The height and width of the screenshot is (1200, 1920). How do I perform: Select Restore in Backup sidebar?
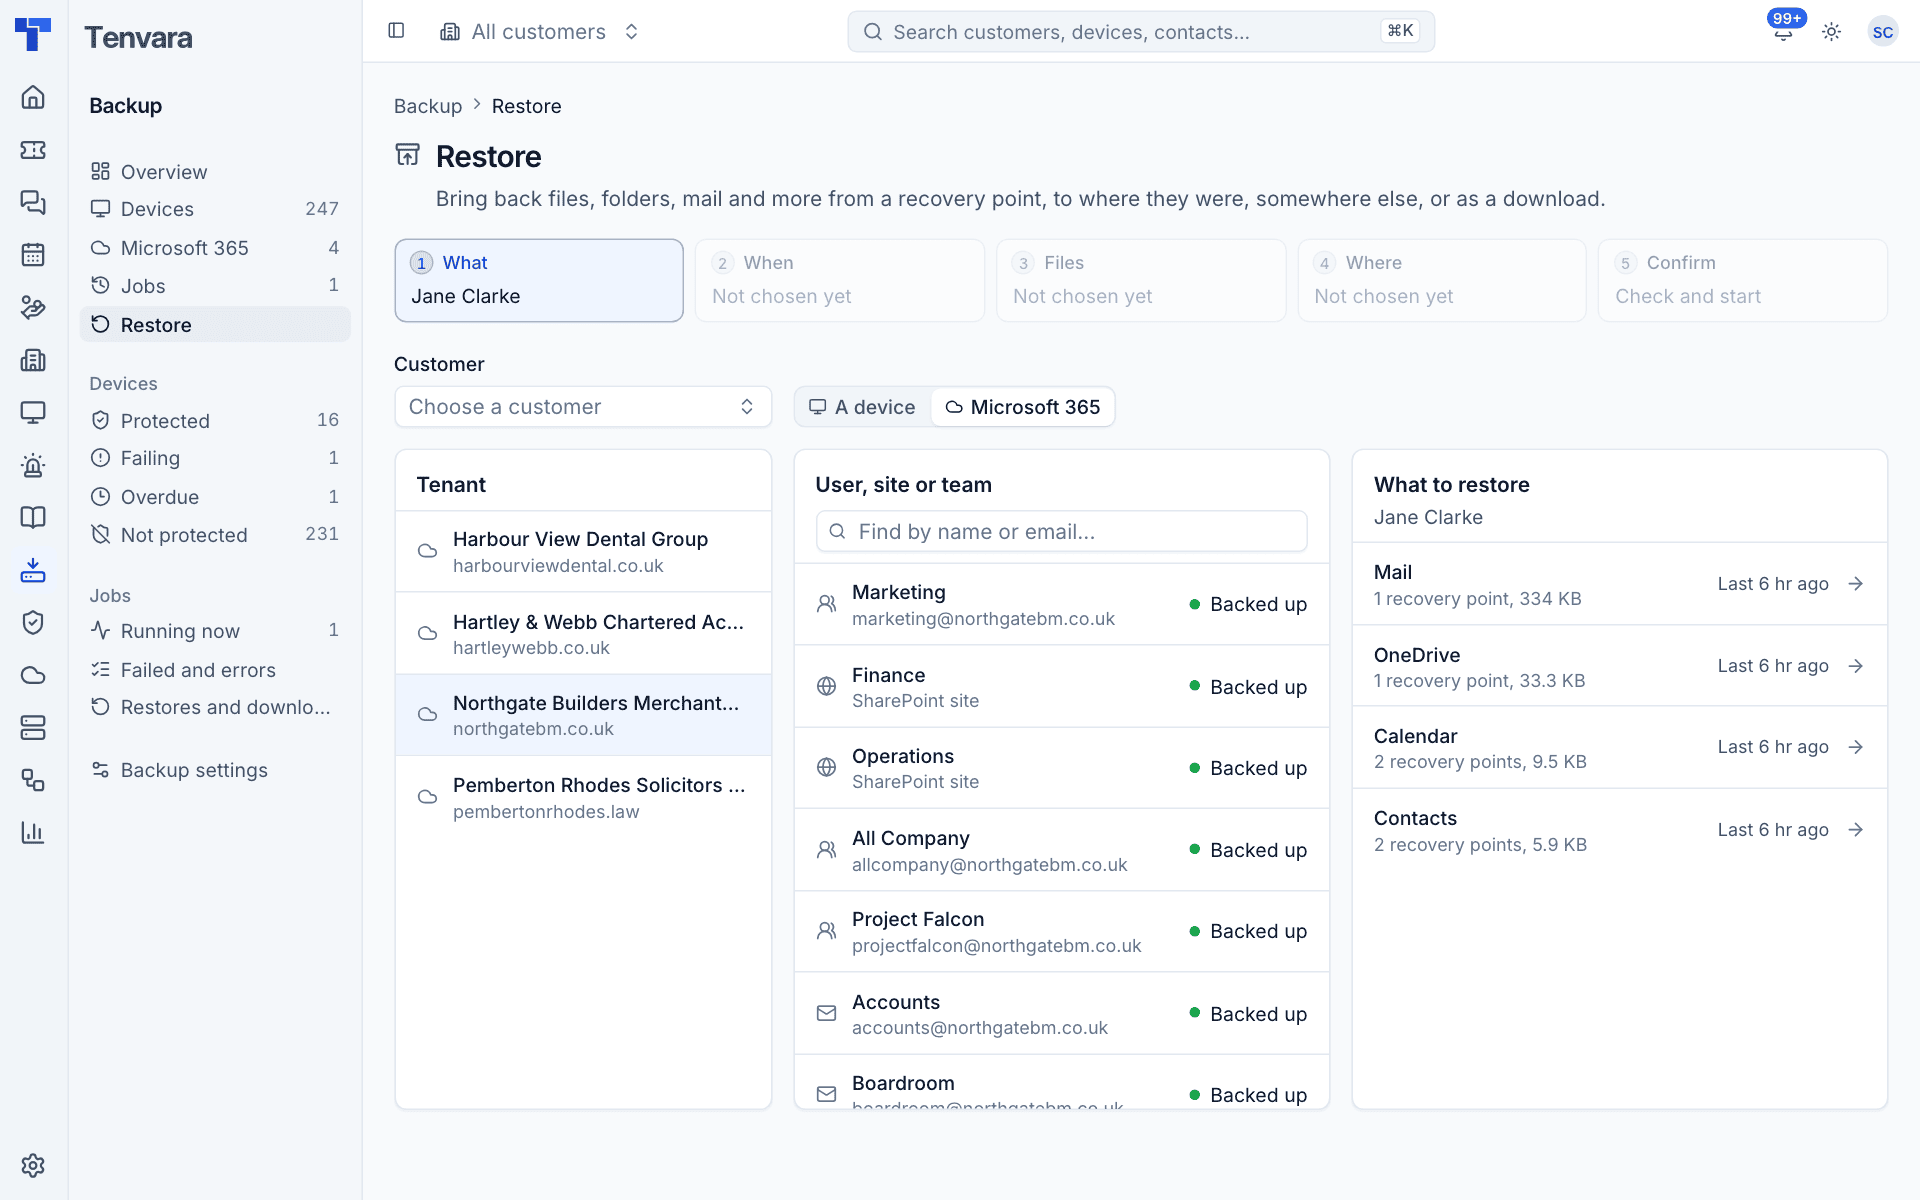tap(215, 325)
